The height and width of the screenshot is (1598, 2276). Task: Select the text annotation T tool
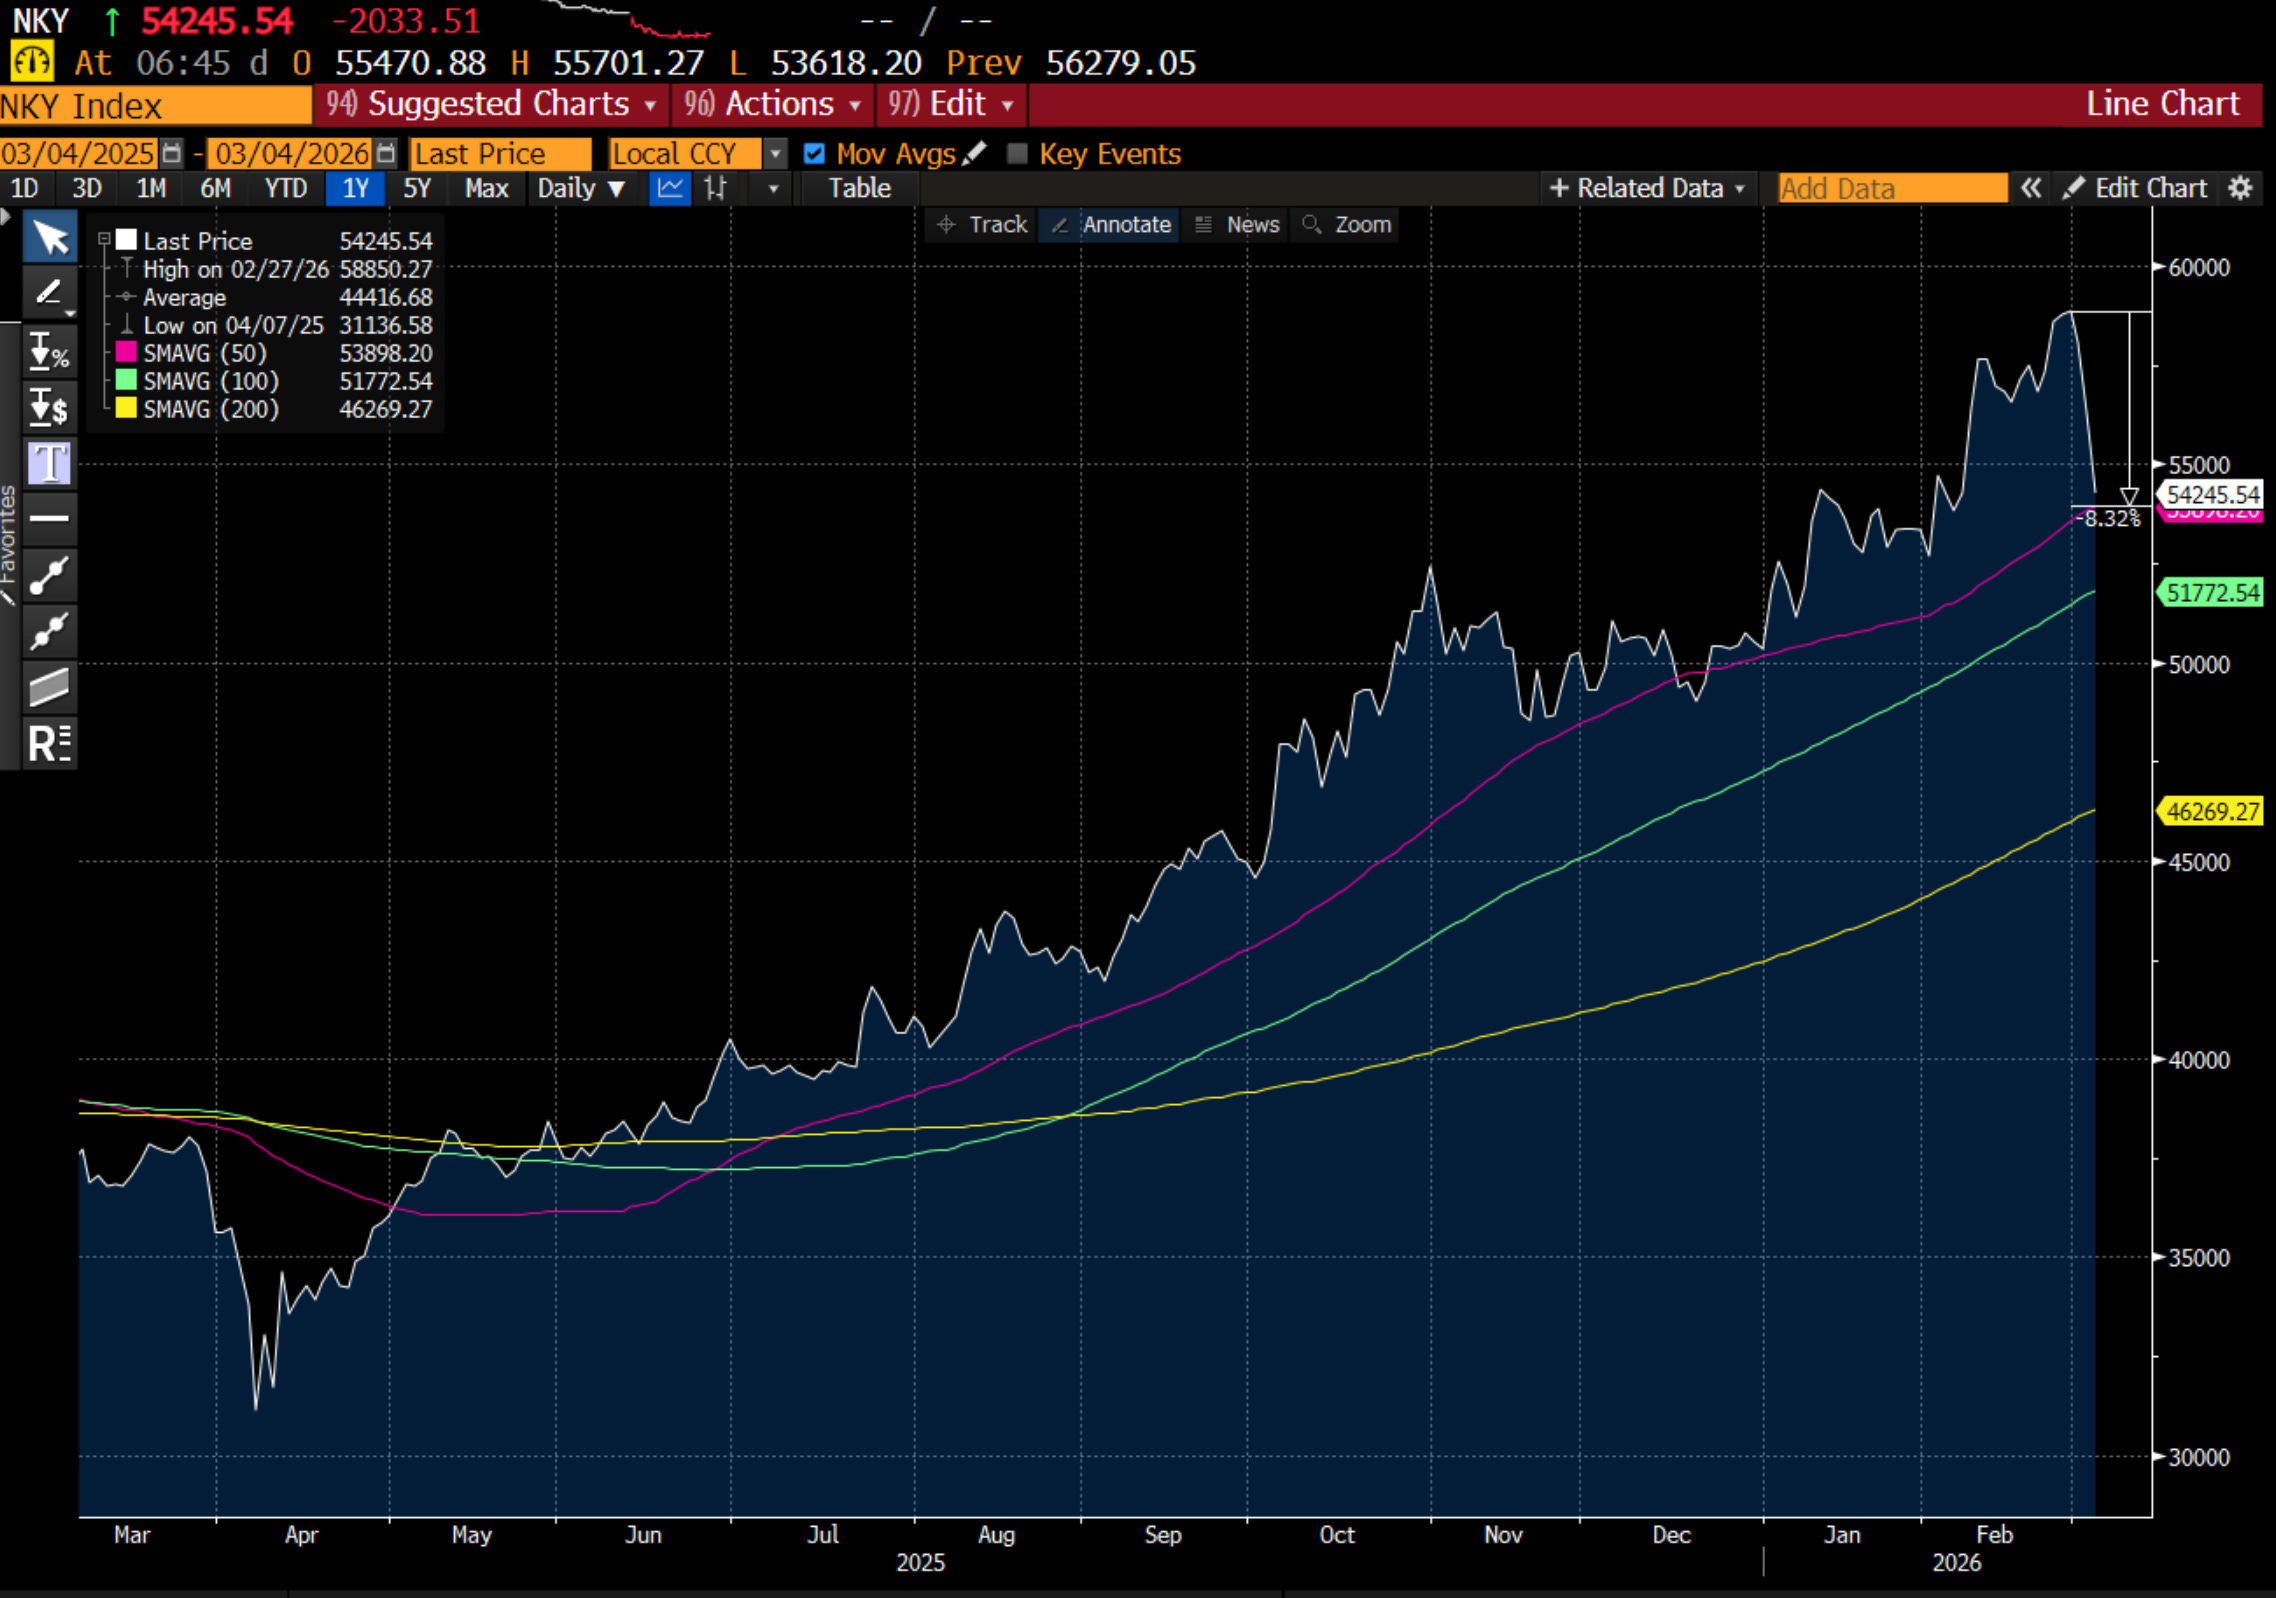coord(49,464)
